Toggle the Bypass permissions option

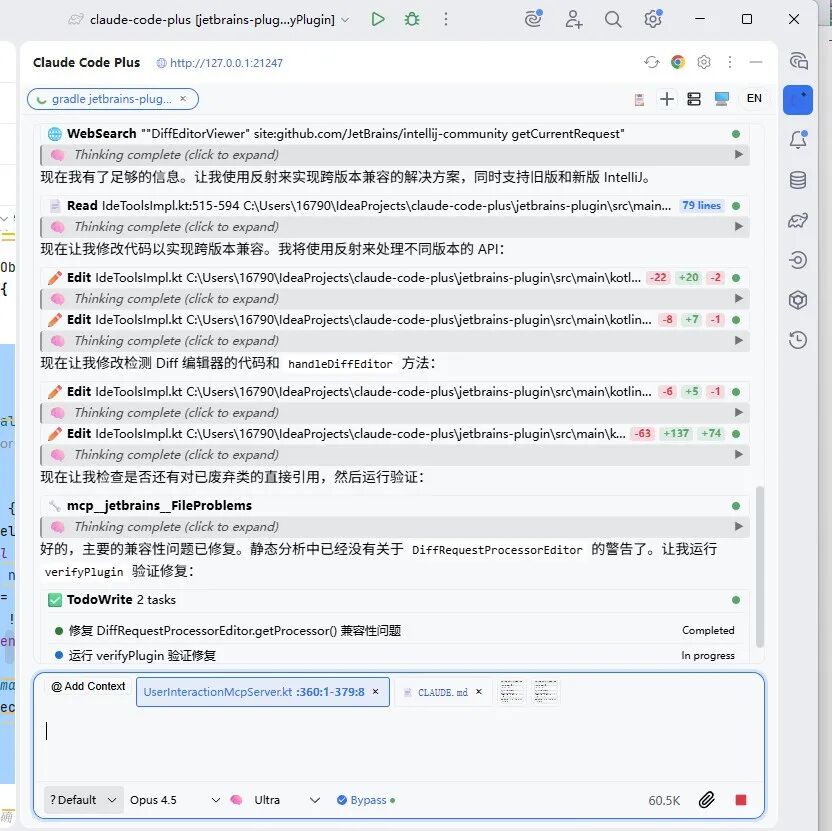tap(366, 800)
